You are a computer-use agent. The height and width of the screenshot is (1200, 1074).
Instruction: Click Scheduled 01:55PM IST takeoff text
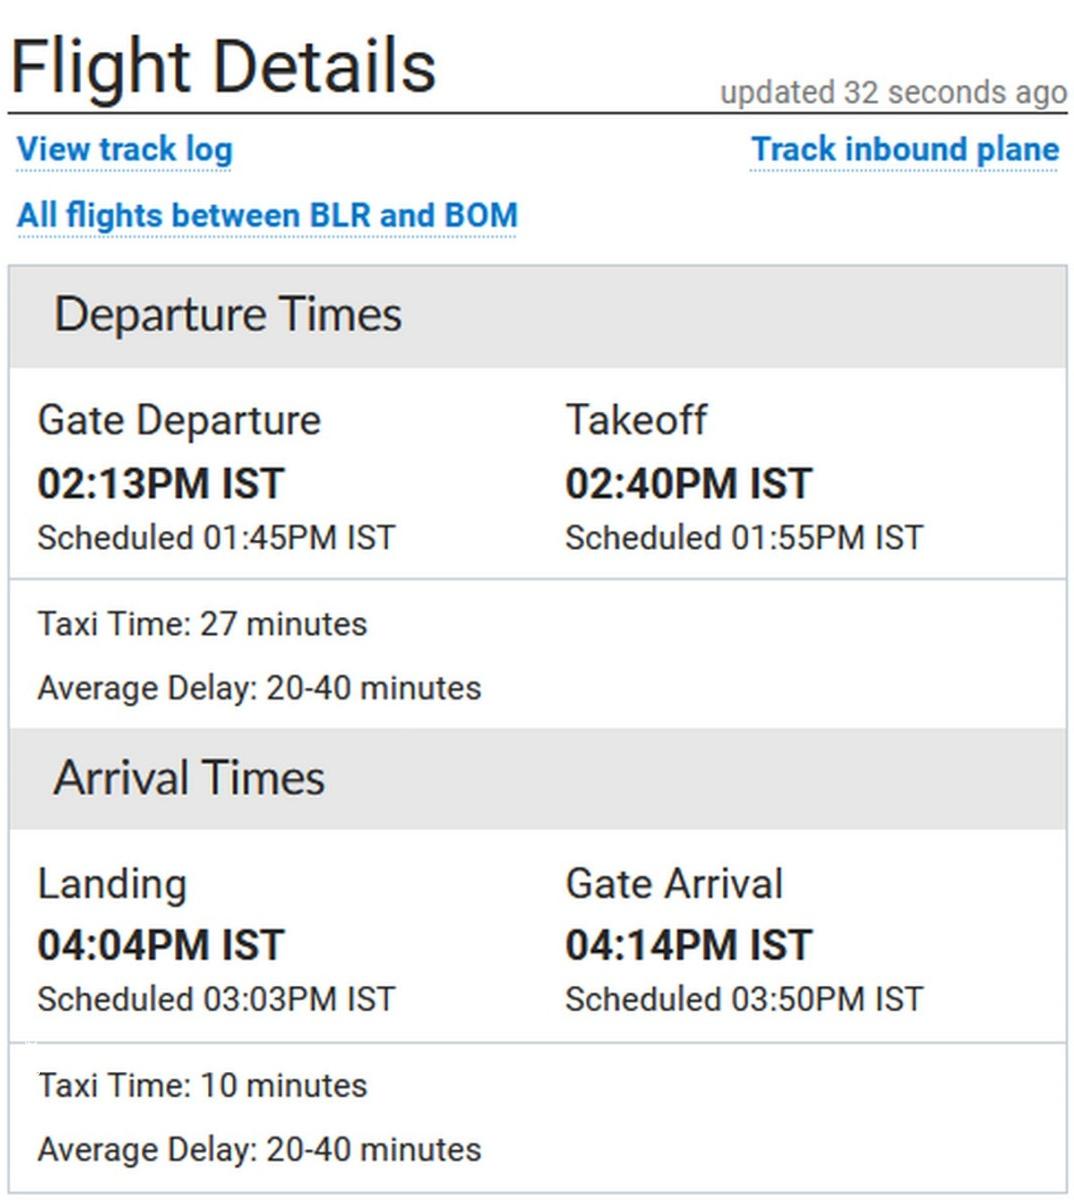point(744,538)
